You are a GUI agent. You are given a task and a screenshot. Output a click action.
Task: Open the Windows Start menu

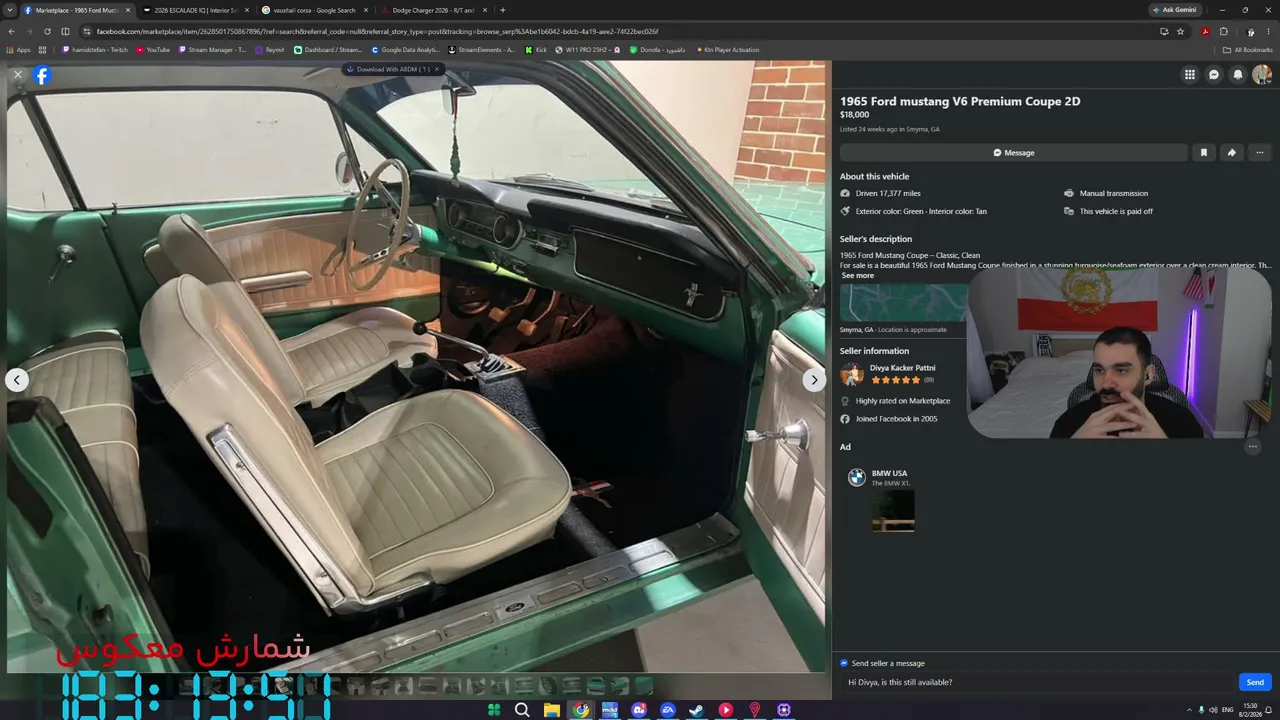point(494,710)
